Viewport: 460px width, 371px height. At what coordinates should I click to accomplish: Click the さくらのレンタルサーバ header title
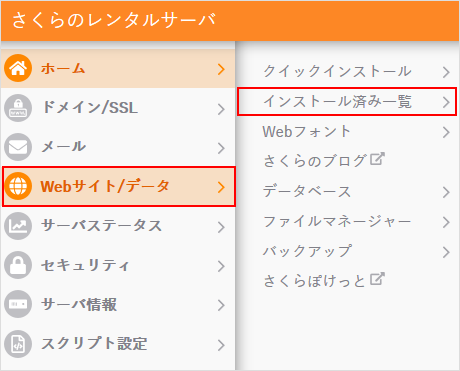114,20
